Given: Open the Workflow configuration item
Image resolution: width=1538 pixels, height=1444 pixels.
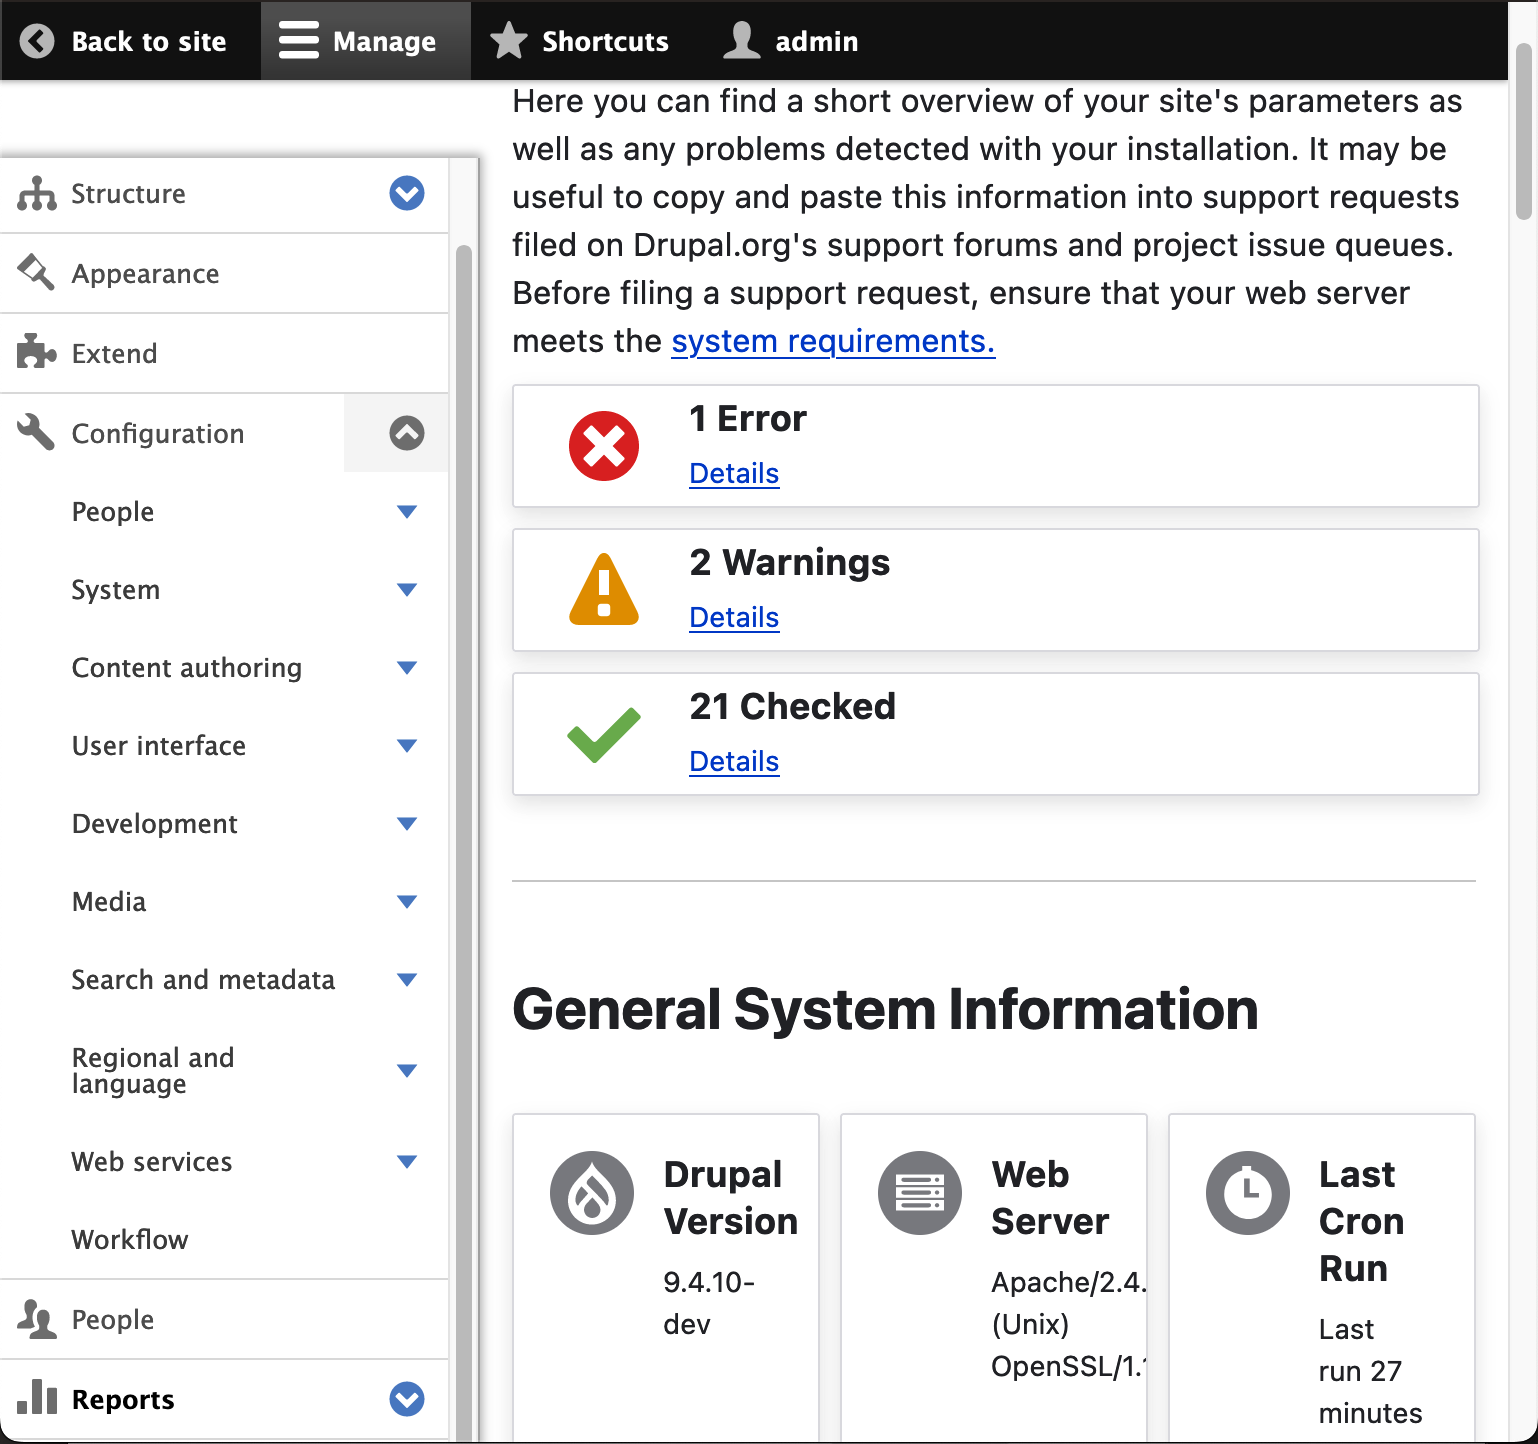Looking at the screenshot, I should 130,1240.
